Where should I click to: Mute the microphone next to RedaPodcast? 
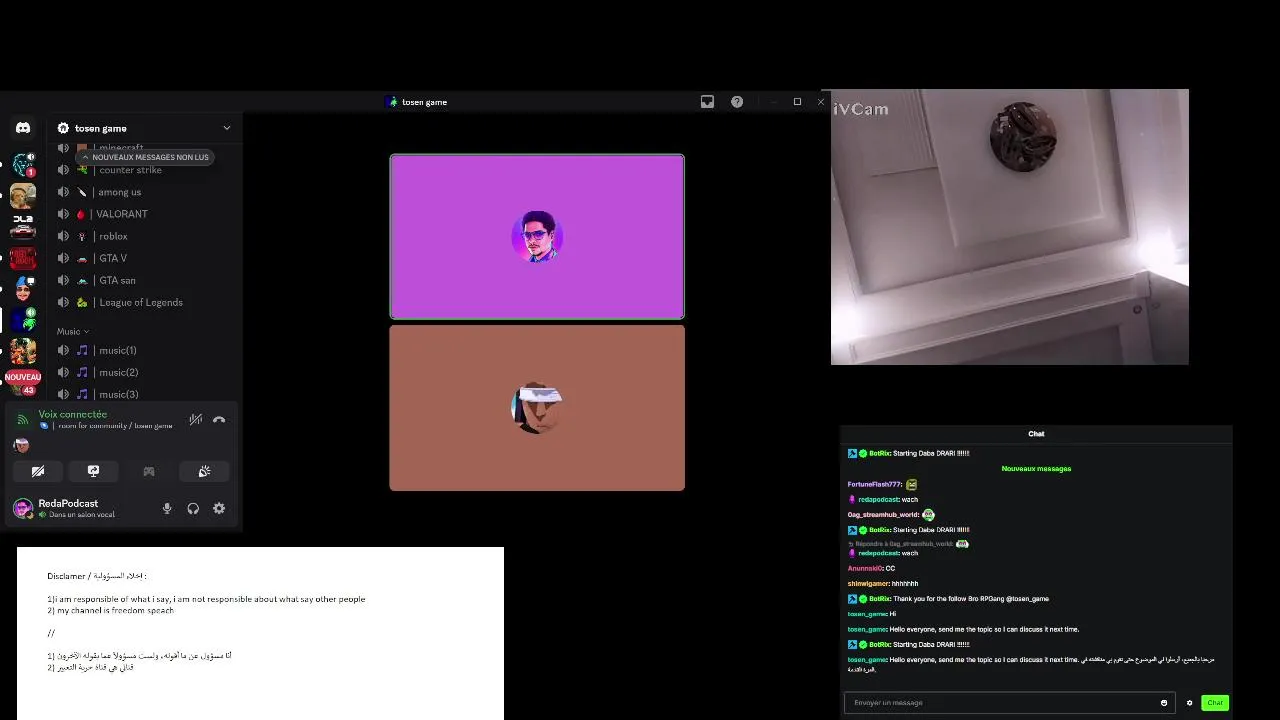167,508
